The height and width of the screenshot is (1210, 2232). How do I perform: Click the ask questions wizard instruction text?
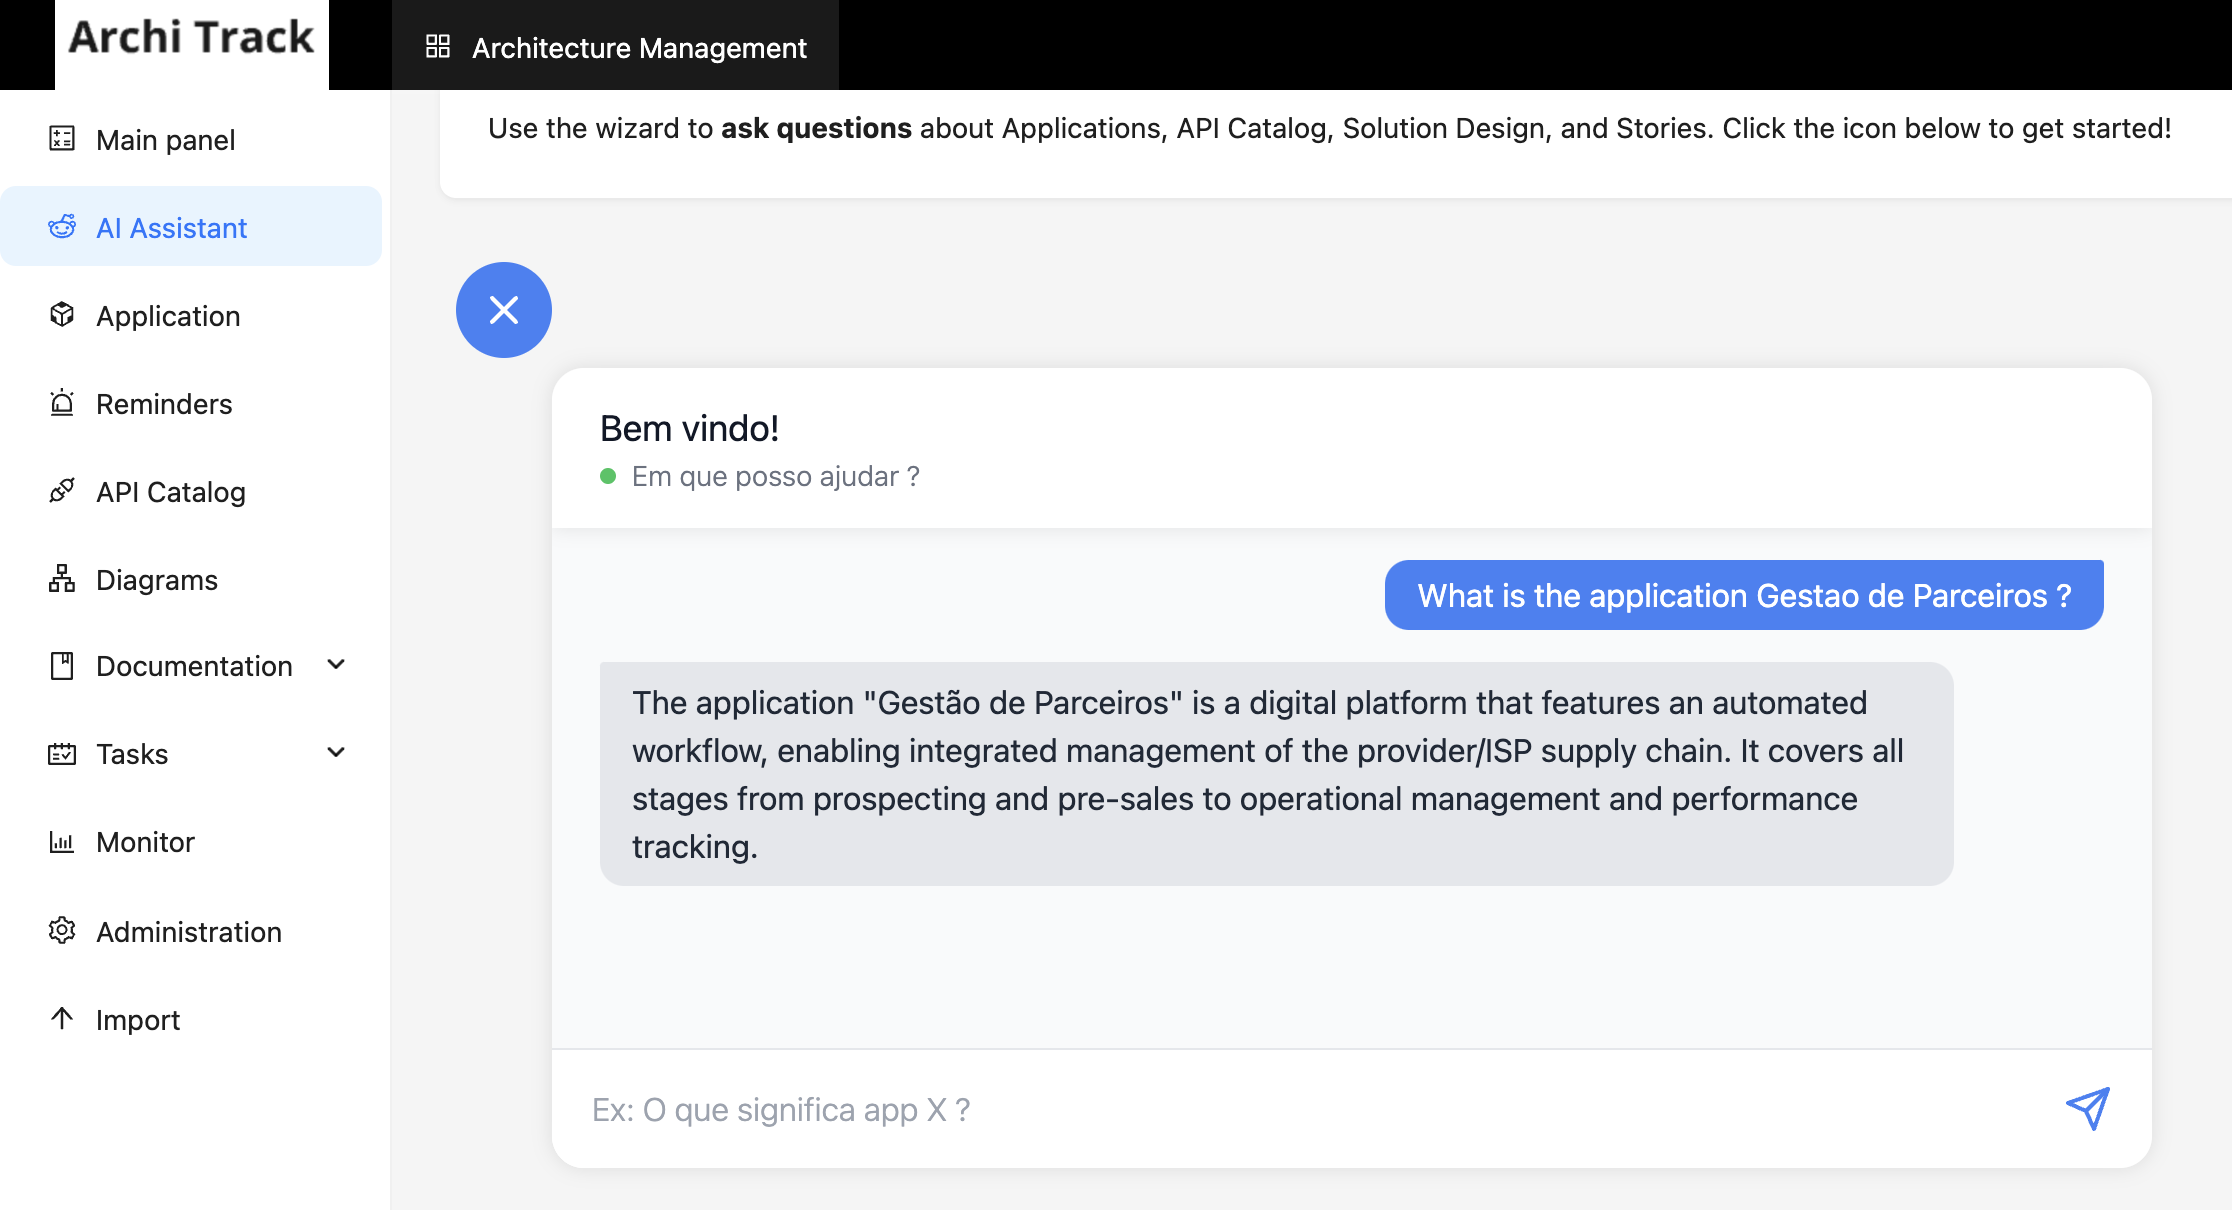click(x=1329, y=128)
